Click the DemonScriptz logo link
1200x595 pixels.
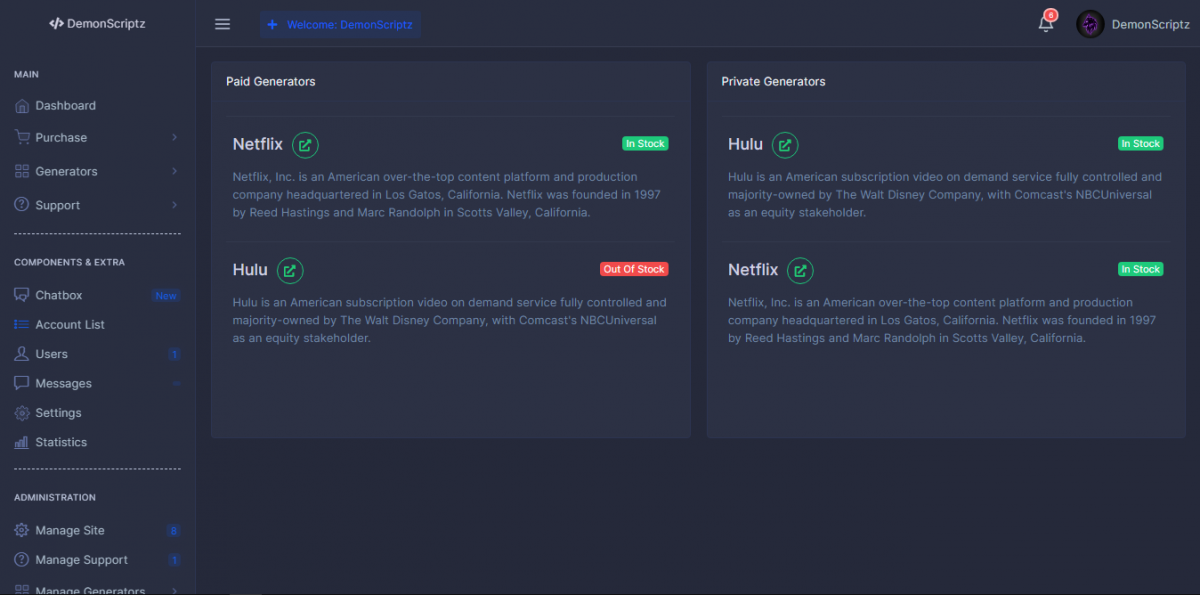coord(97,24)
